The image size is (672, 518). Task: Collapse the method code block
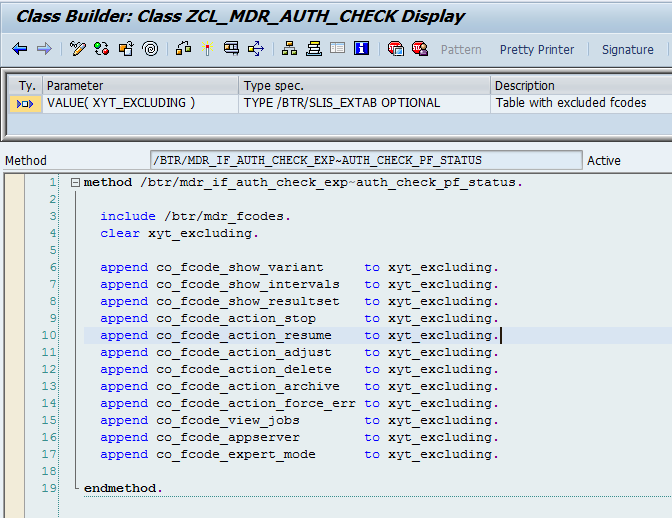pyautogui.click(x=75, y=183)
